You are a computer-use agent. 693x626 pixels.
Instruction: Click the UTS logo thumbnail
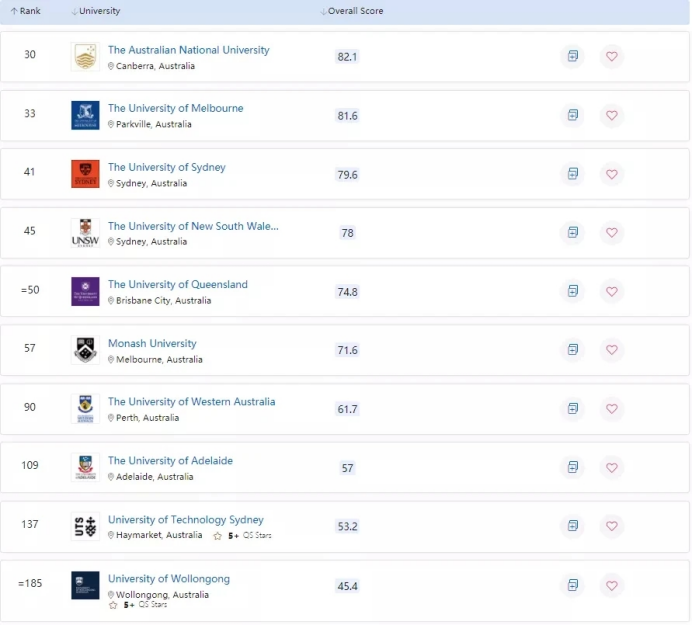coord(85,526)
